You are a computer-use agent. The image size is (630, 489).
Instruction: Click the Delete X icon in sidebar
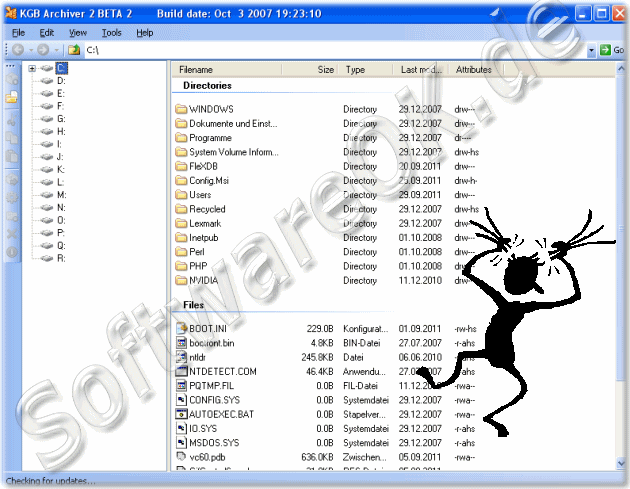click(x=12, y=233)
